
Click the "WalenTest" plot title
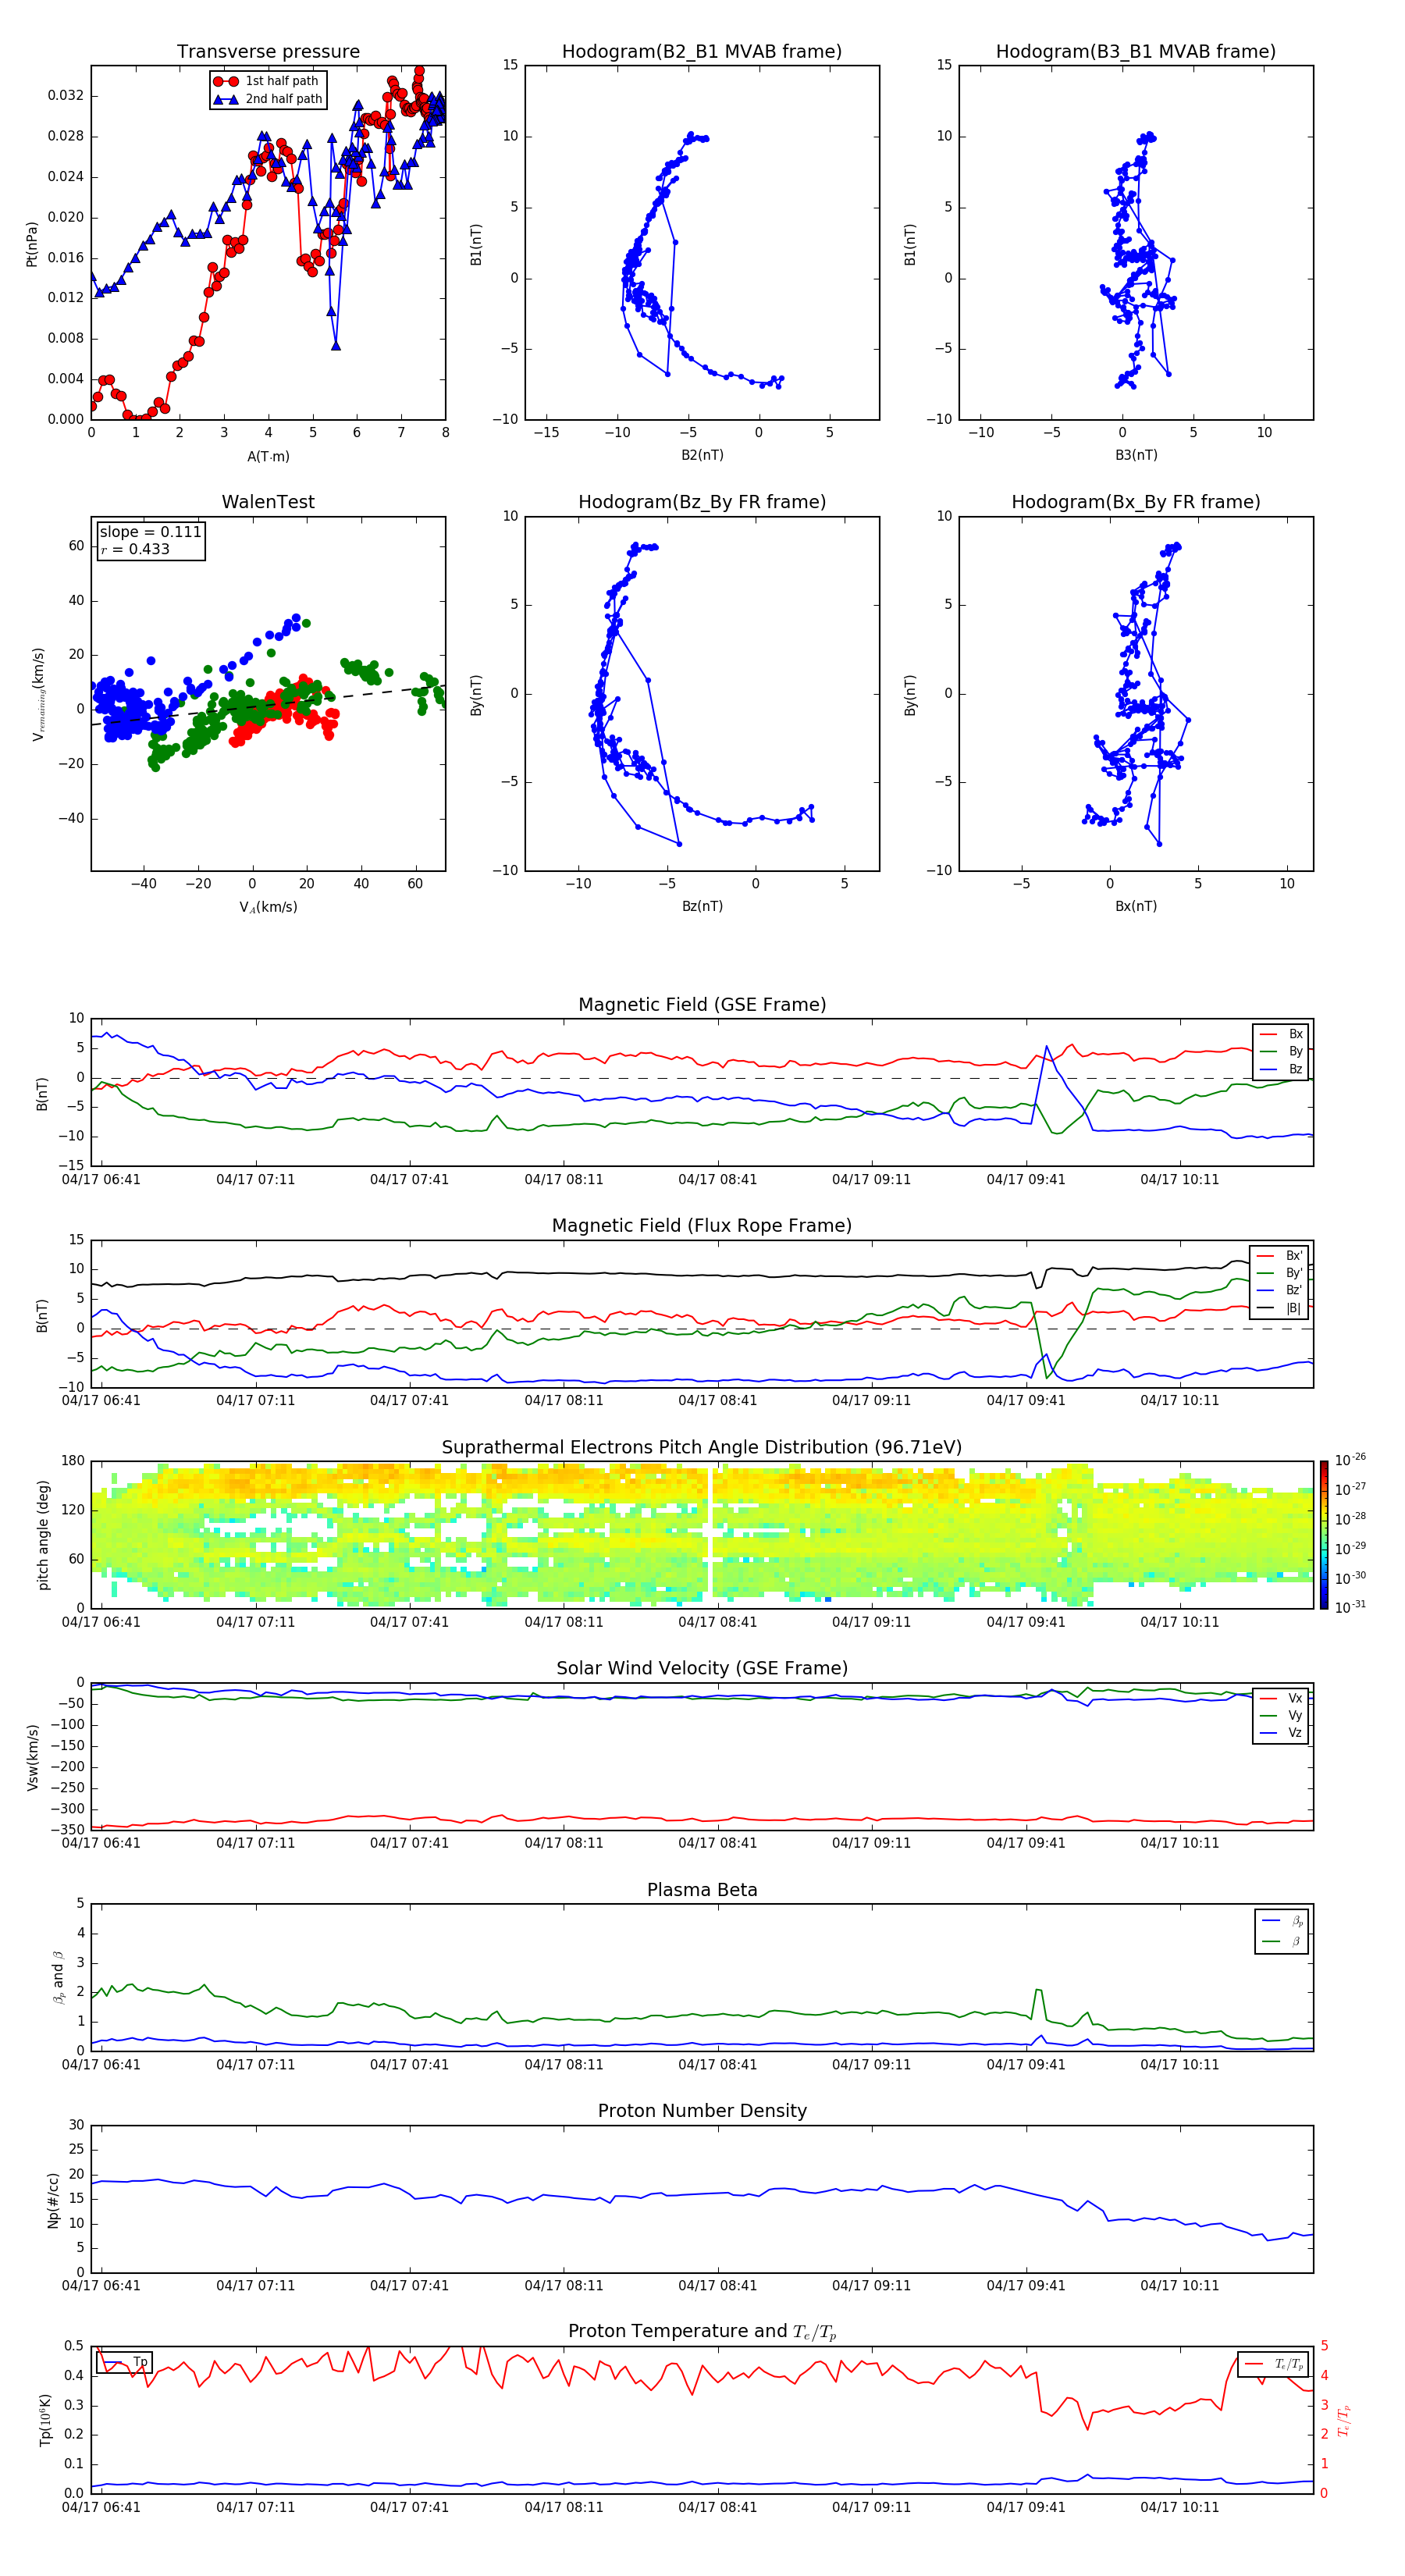(x=268, y=502)
